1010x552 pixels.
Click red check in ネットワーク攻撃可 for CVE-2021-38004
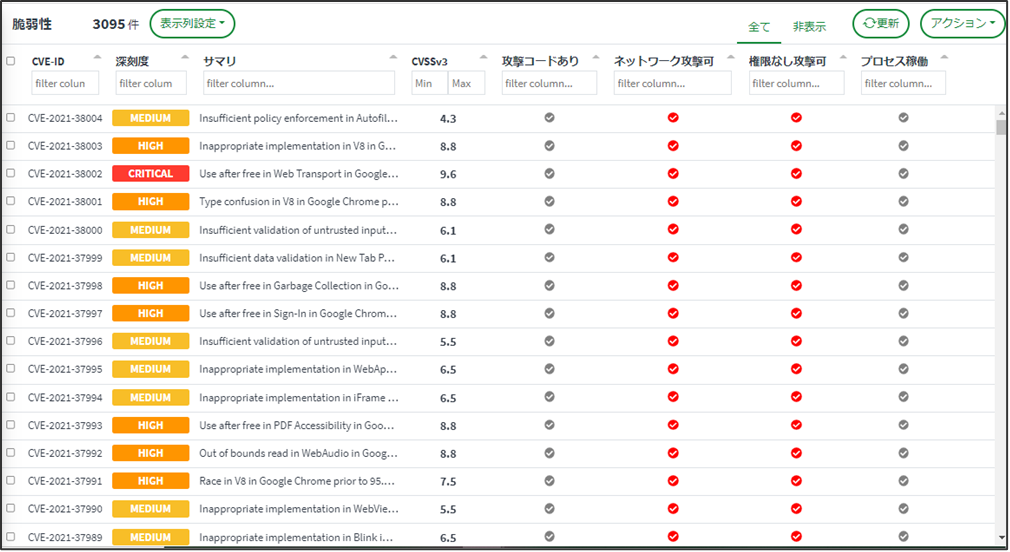[673, 118]
